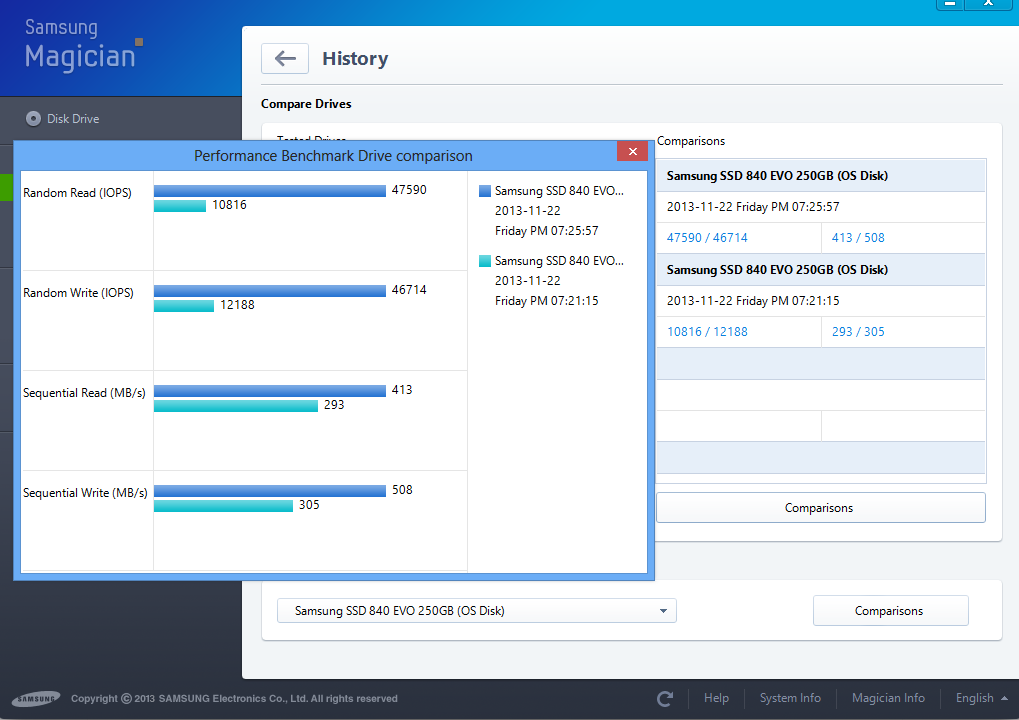1019x720 pixels.
Task: Click the 508 Sequential Write blue bar
Action: click(x=270, y=491)
